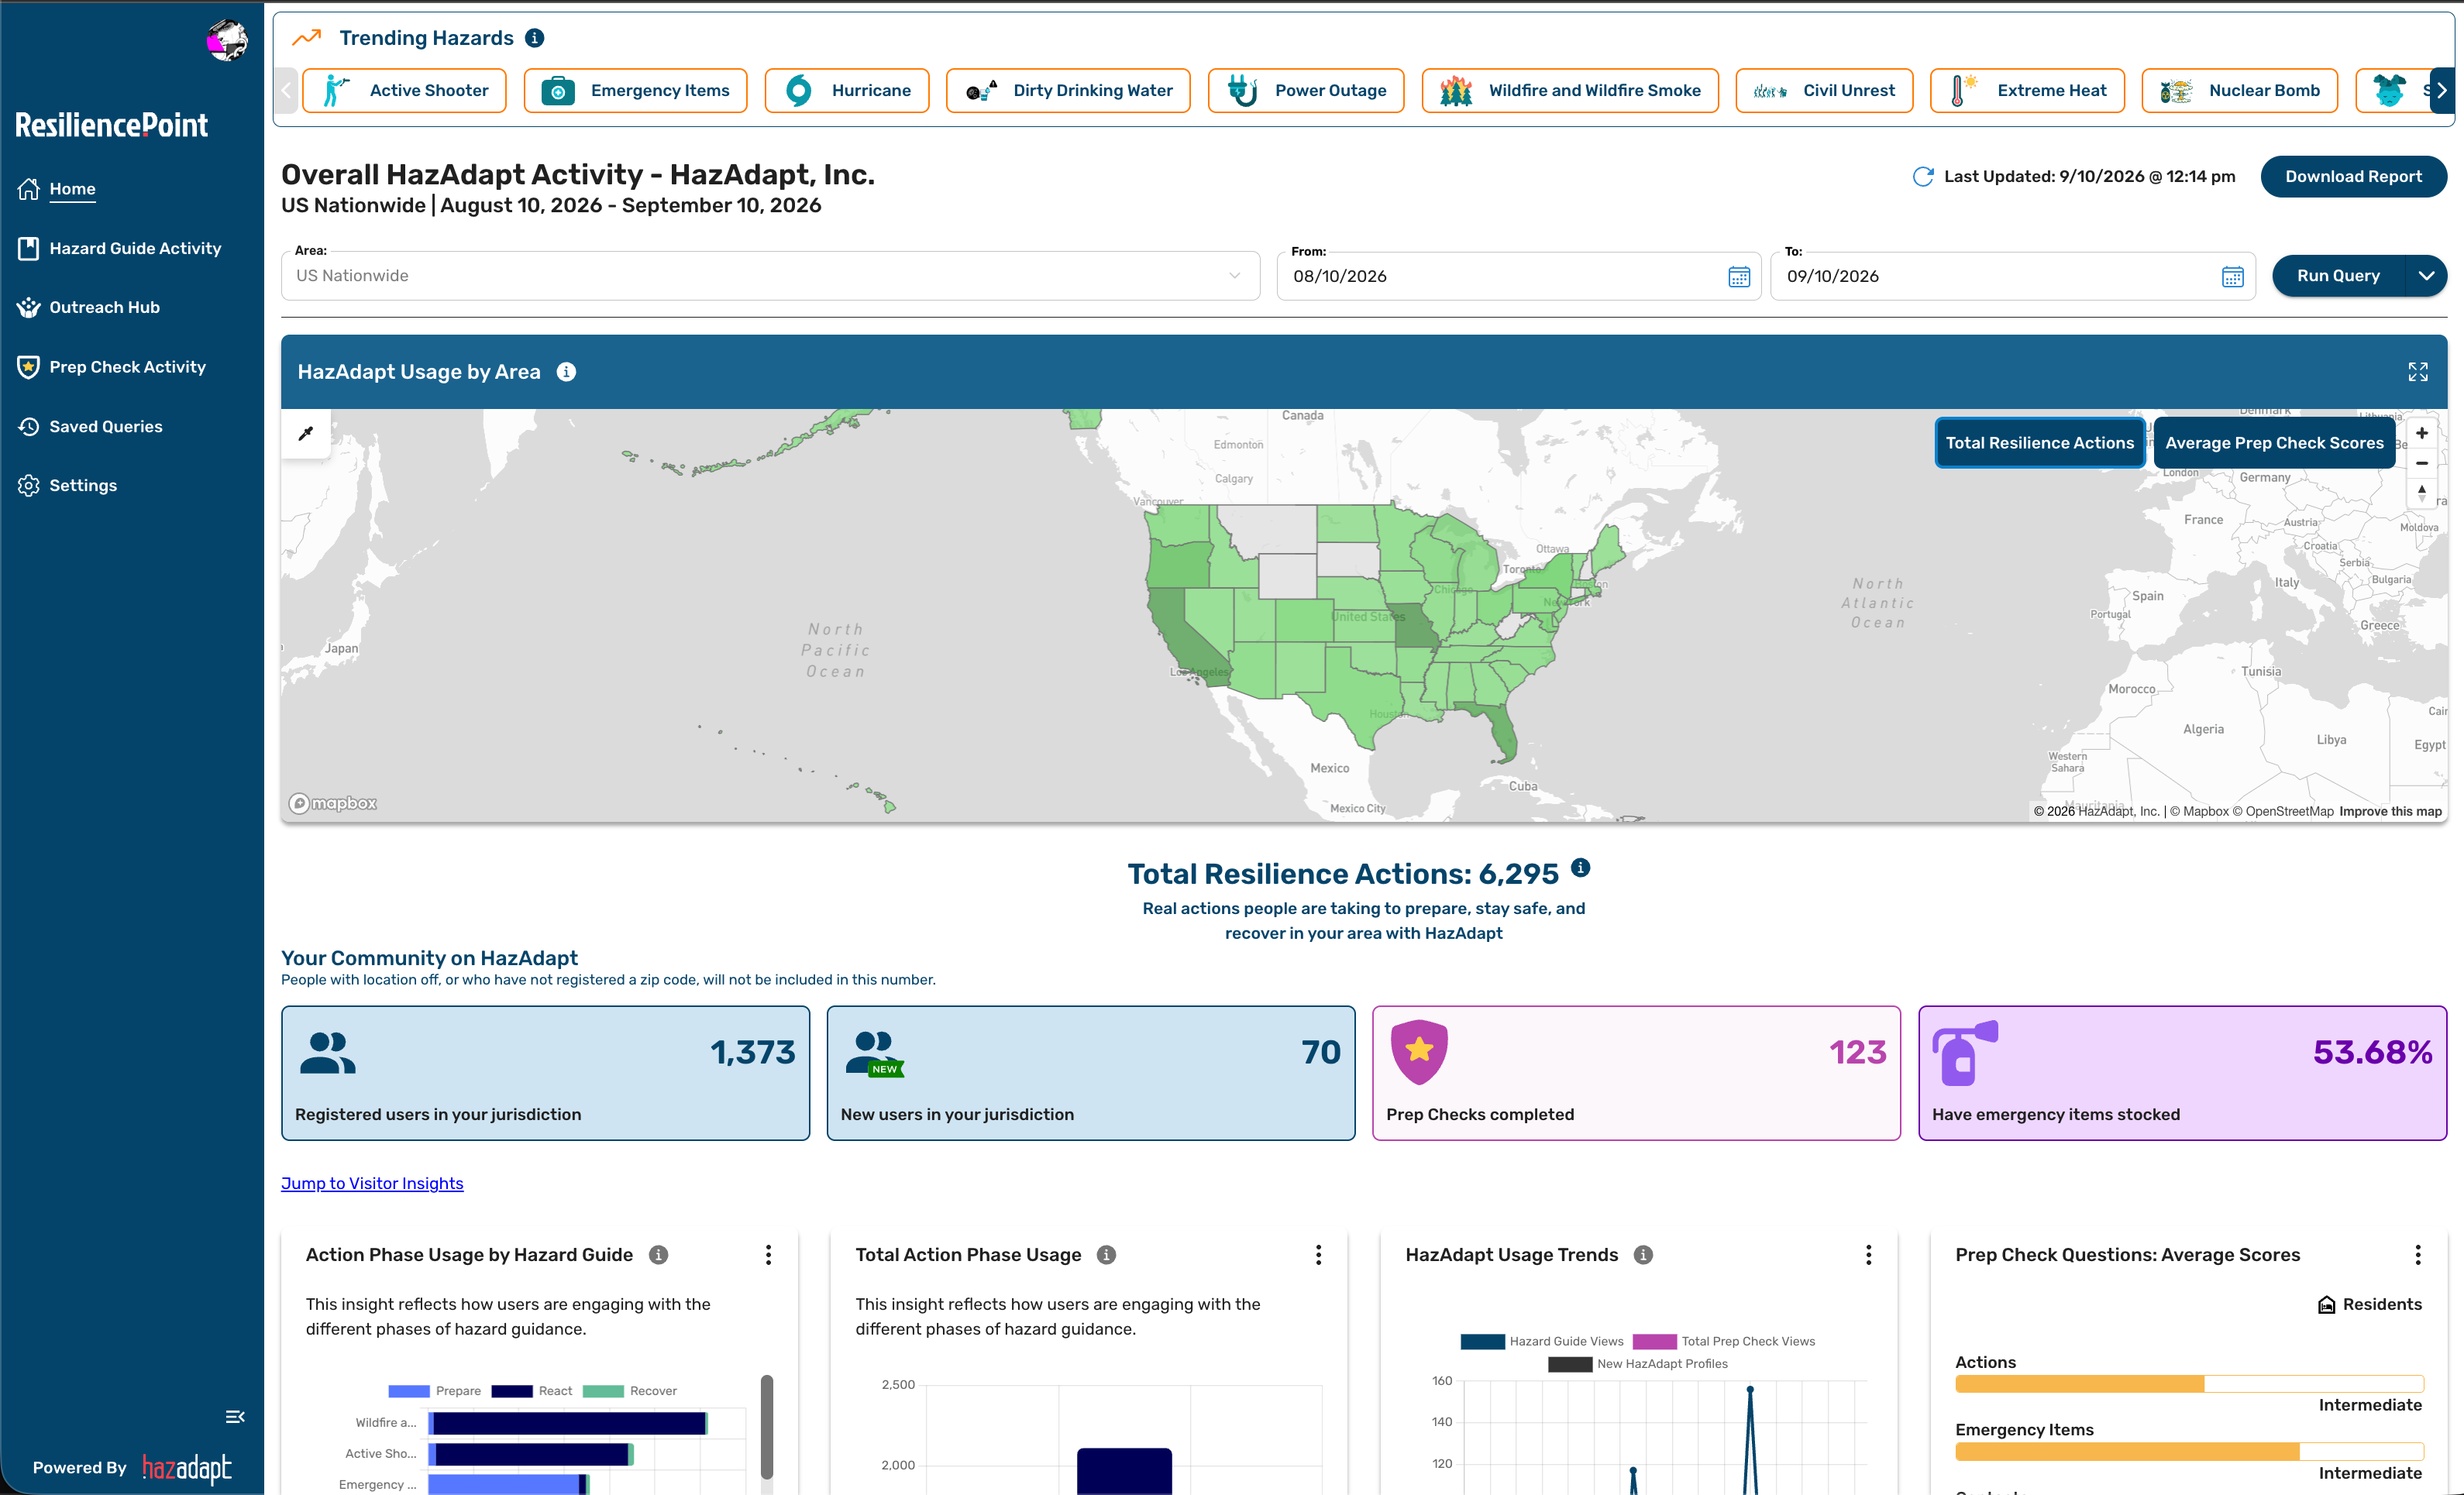Expand the map to fullscreen
Screen dimensions: 2464x1495
click(x=2417, y=372)
